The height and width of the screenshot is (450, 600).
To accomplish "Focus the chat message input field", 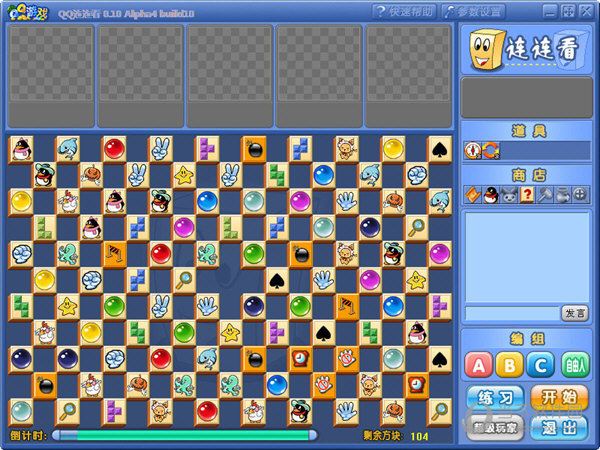I will pos(511,313).
